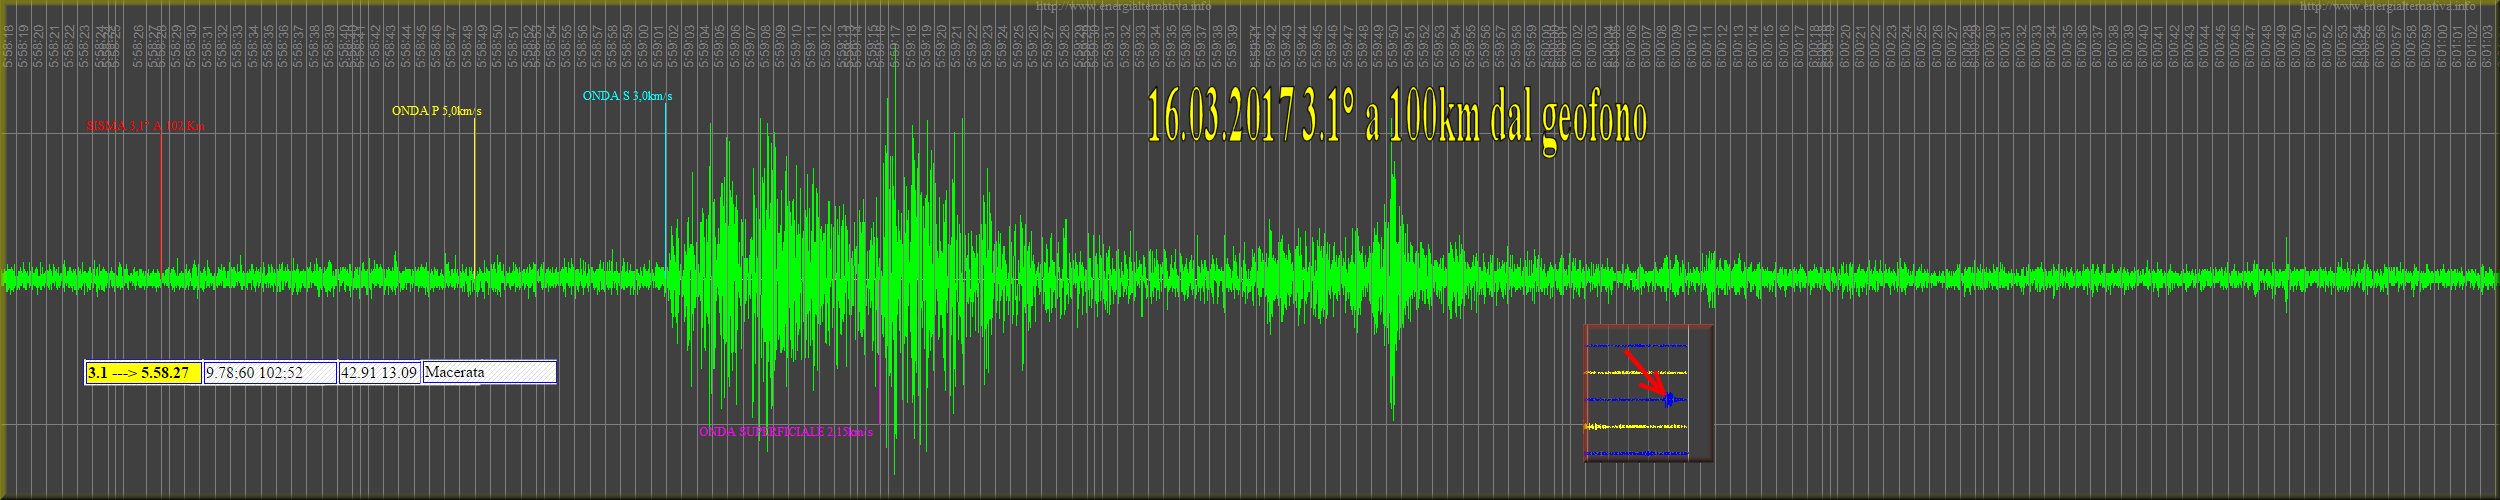Click the title '16.03.2017 3.1° a 100km dal geofono'

[1397, 120]
